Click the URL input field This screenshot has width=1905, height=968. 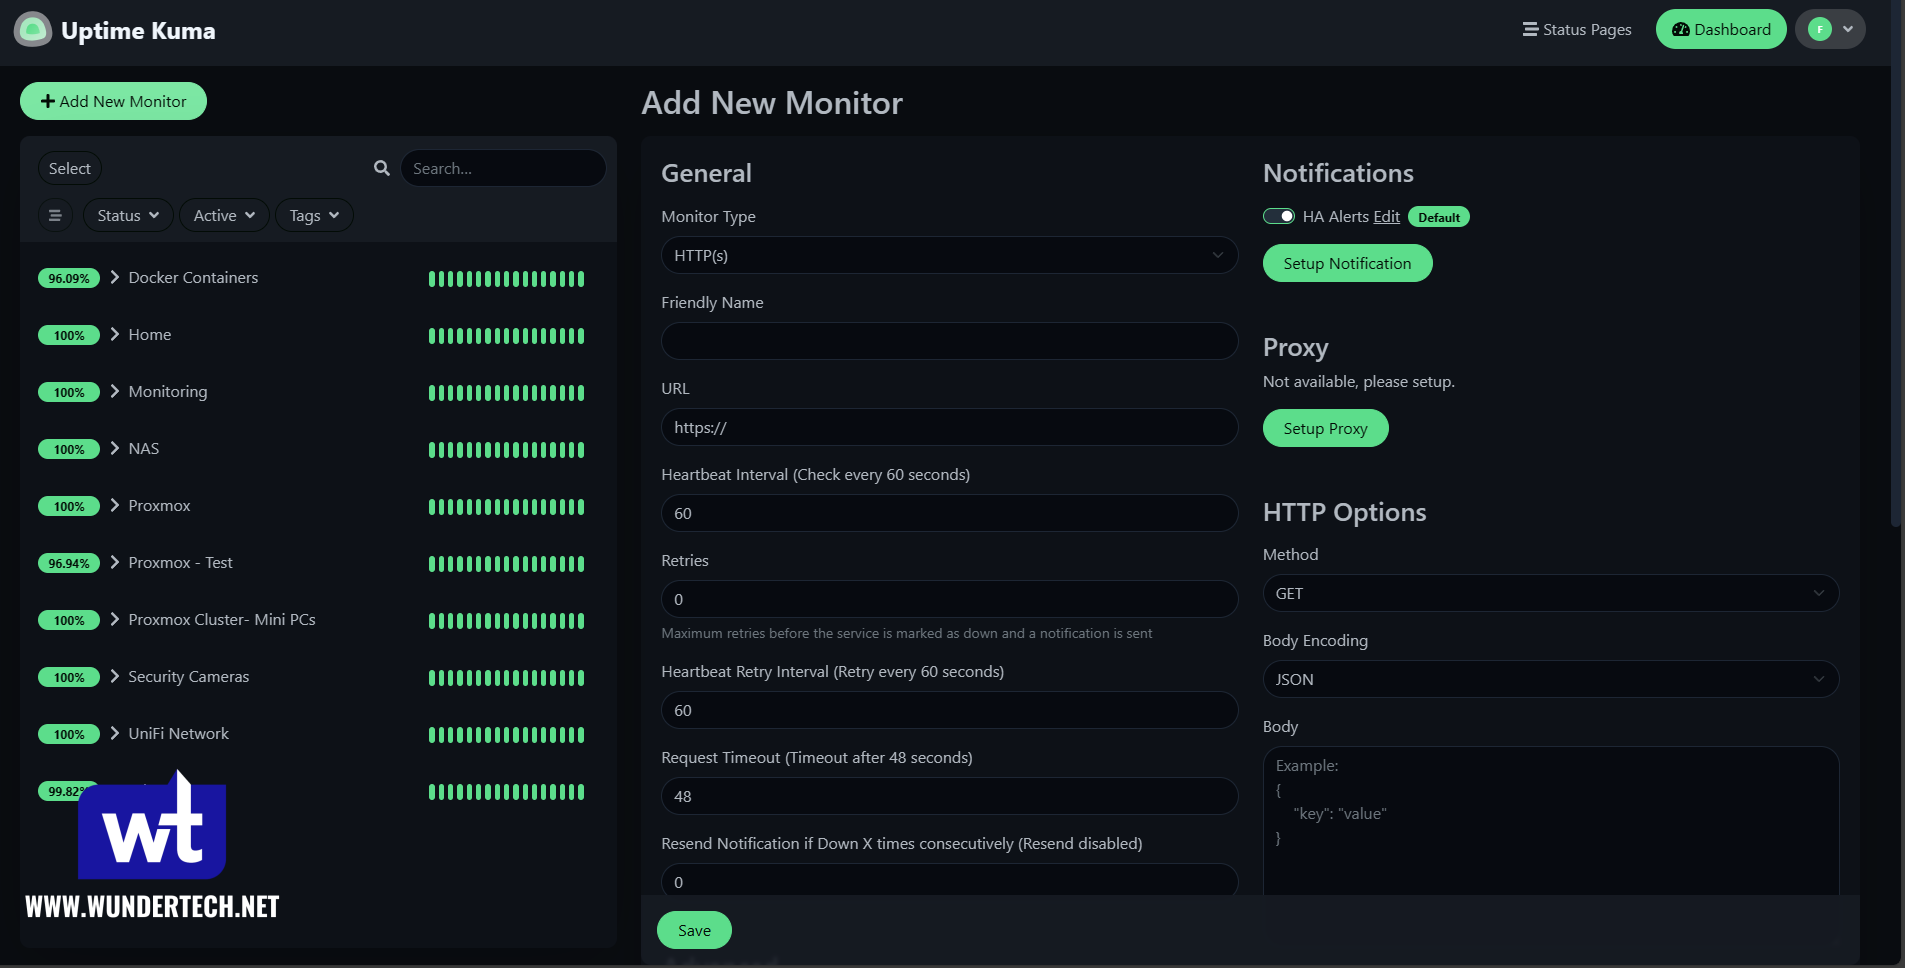point(949,427)
